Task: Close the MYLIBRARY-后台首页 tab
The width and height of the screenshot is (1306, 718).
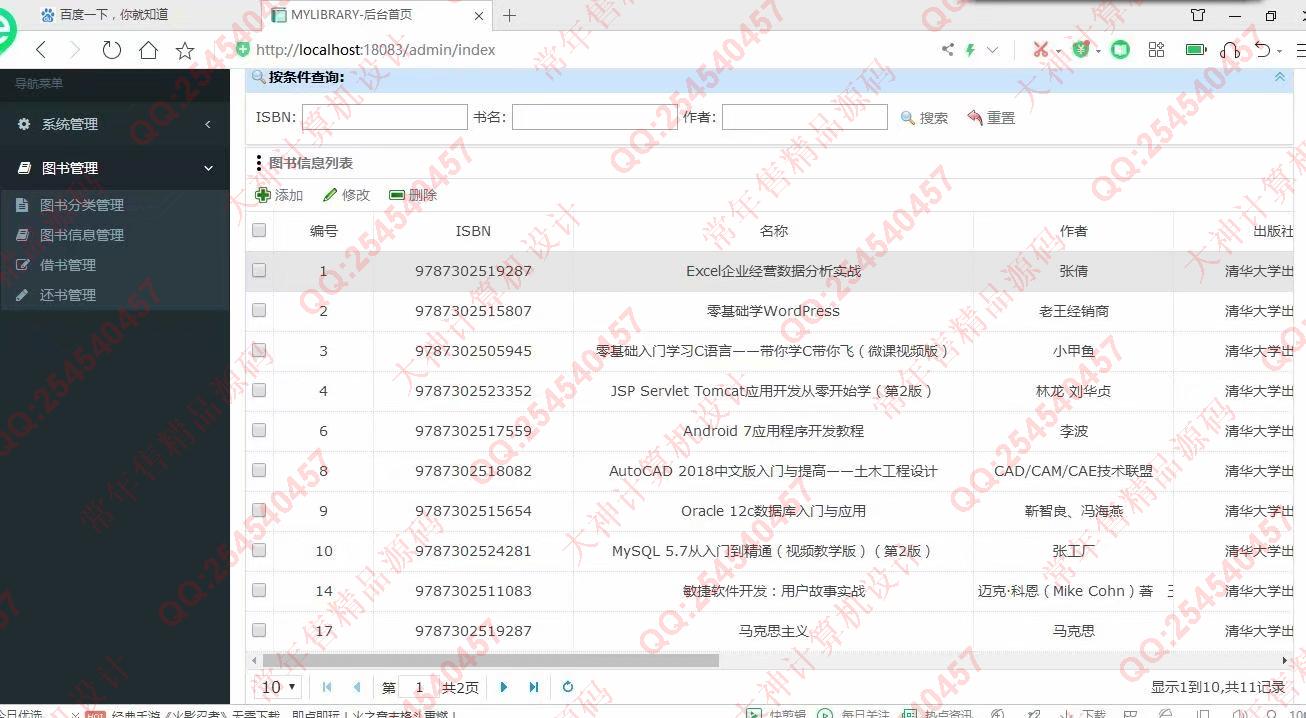Action: click(x=480, y=15)
